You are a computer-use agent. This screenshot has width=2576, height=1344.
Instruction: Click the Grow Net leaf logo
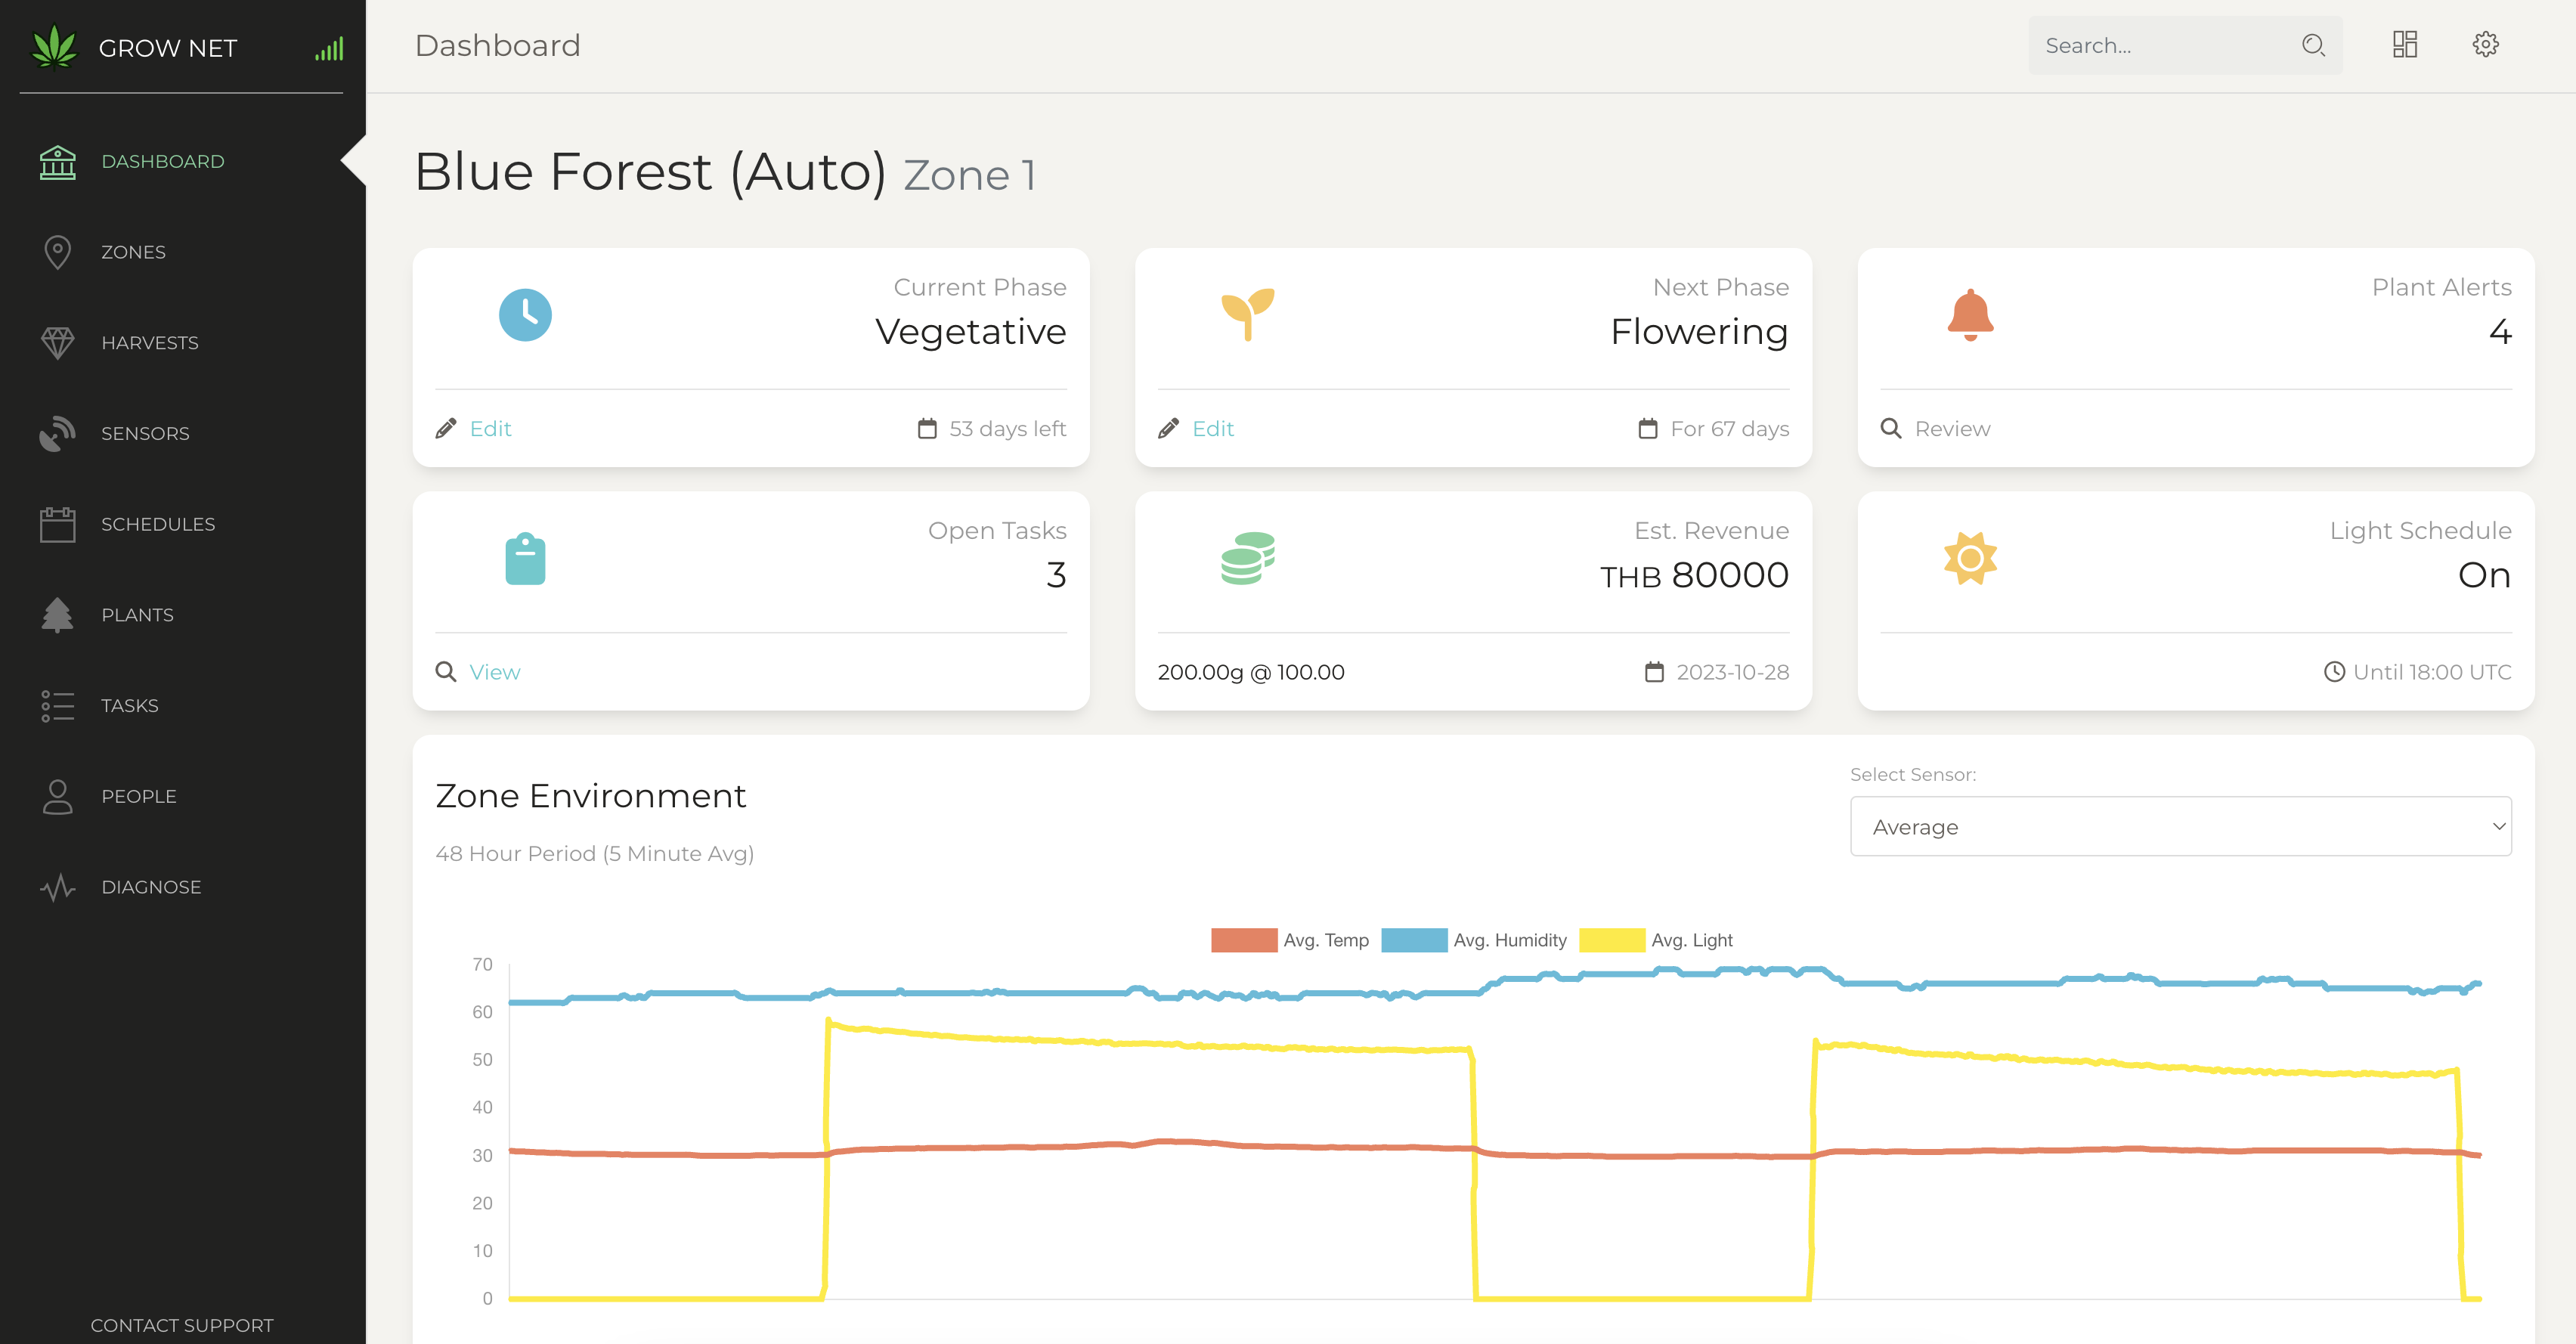pos(54,47)
